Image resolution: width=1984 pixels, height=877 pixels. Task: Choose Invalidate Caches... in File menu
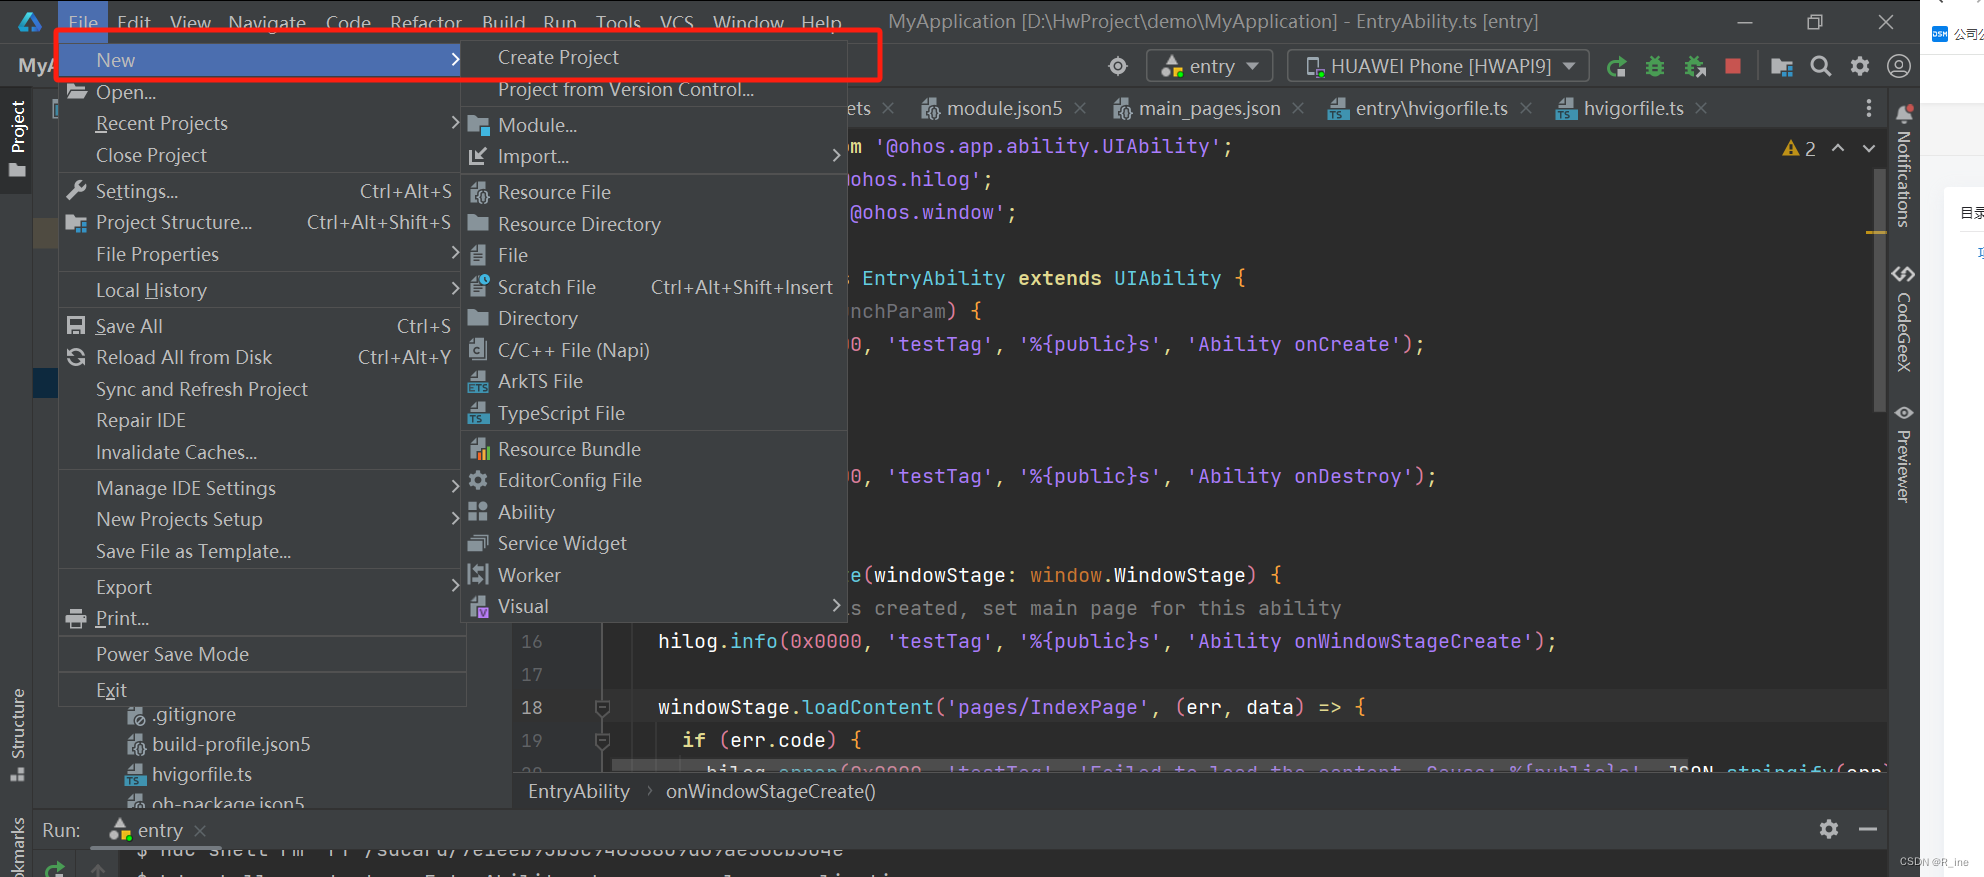(x=262, y=452)
